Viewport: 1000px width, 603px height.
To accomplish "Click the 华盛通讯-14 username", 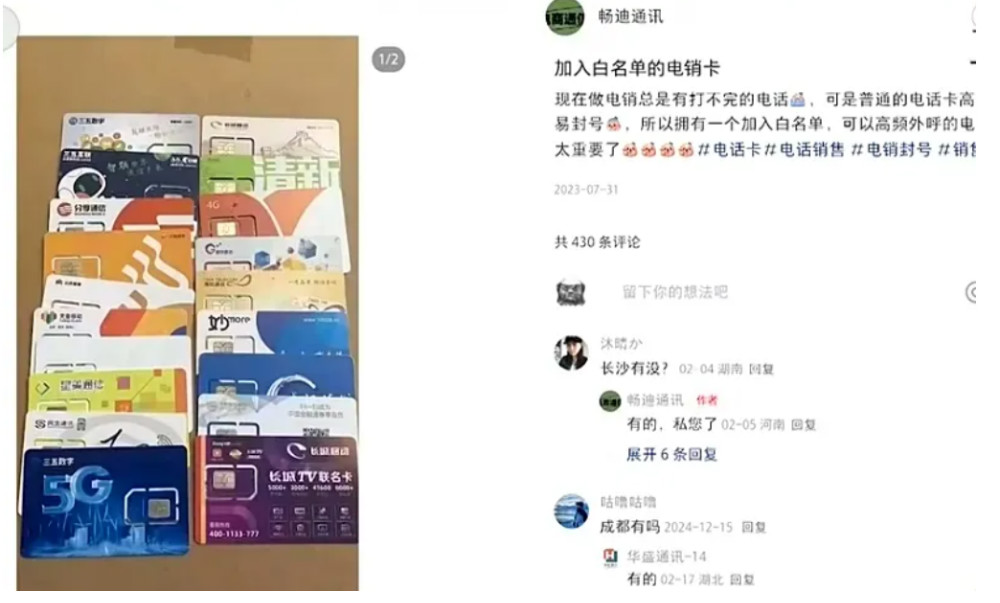I will [666, 556].
